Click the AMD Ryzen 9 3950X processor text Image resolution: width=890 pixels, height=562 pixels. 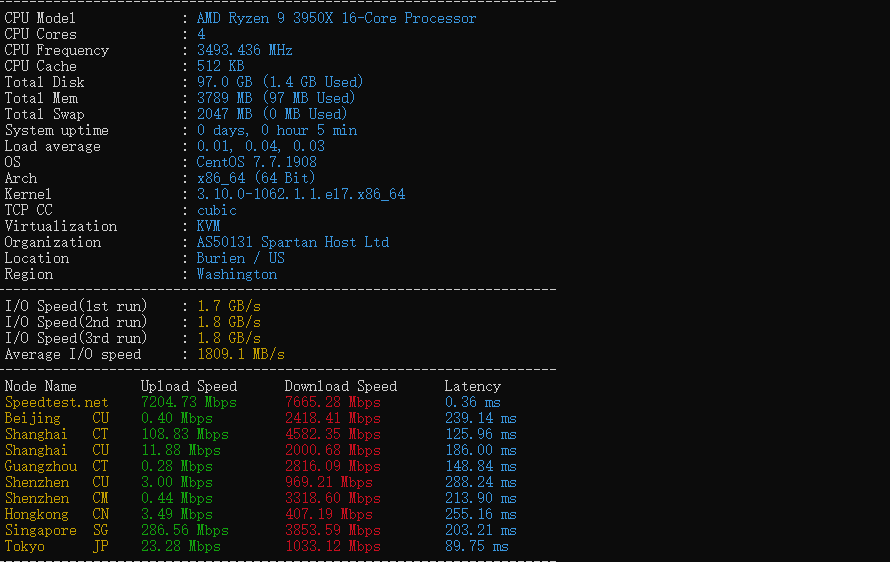(336, 18)
